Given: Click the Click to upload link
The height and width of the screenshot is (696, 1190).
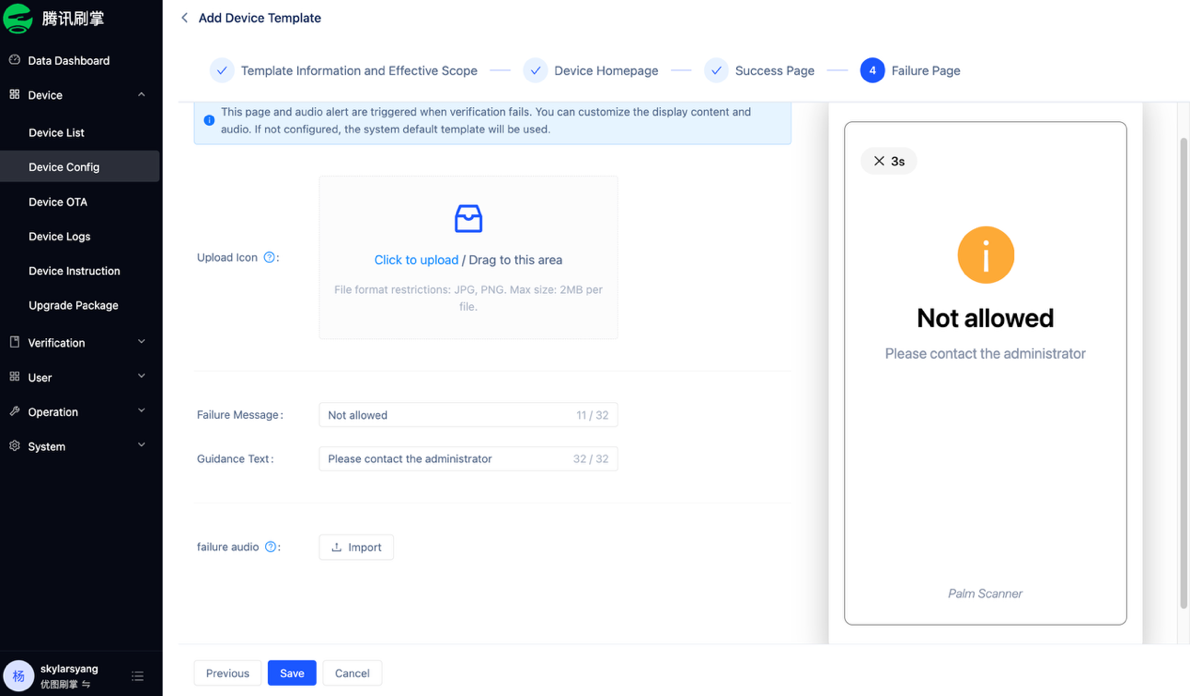Looking at the screenshot, I should [416, 260].
